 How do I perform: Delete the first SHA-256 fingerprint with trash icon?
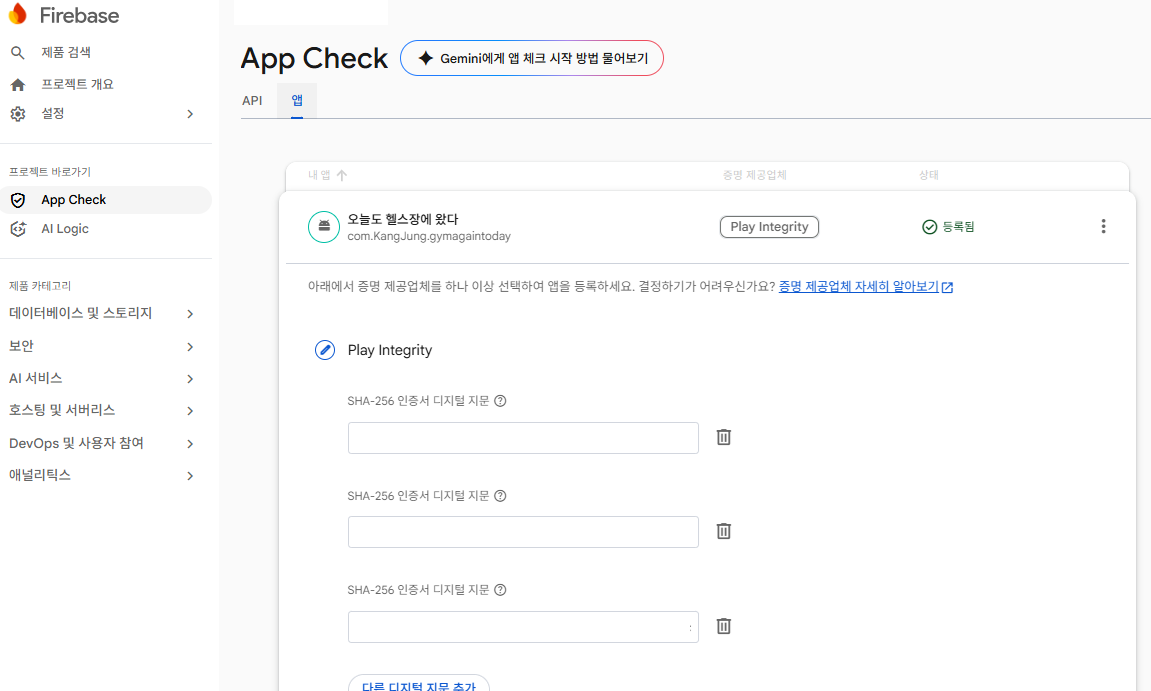coord(724,437)
